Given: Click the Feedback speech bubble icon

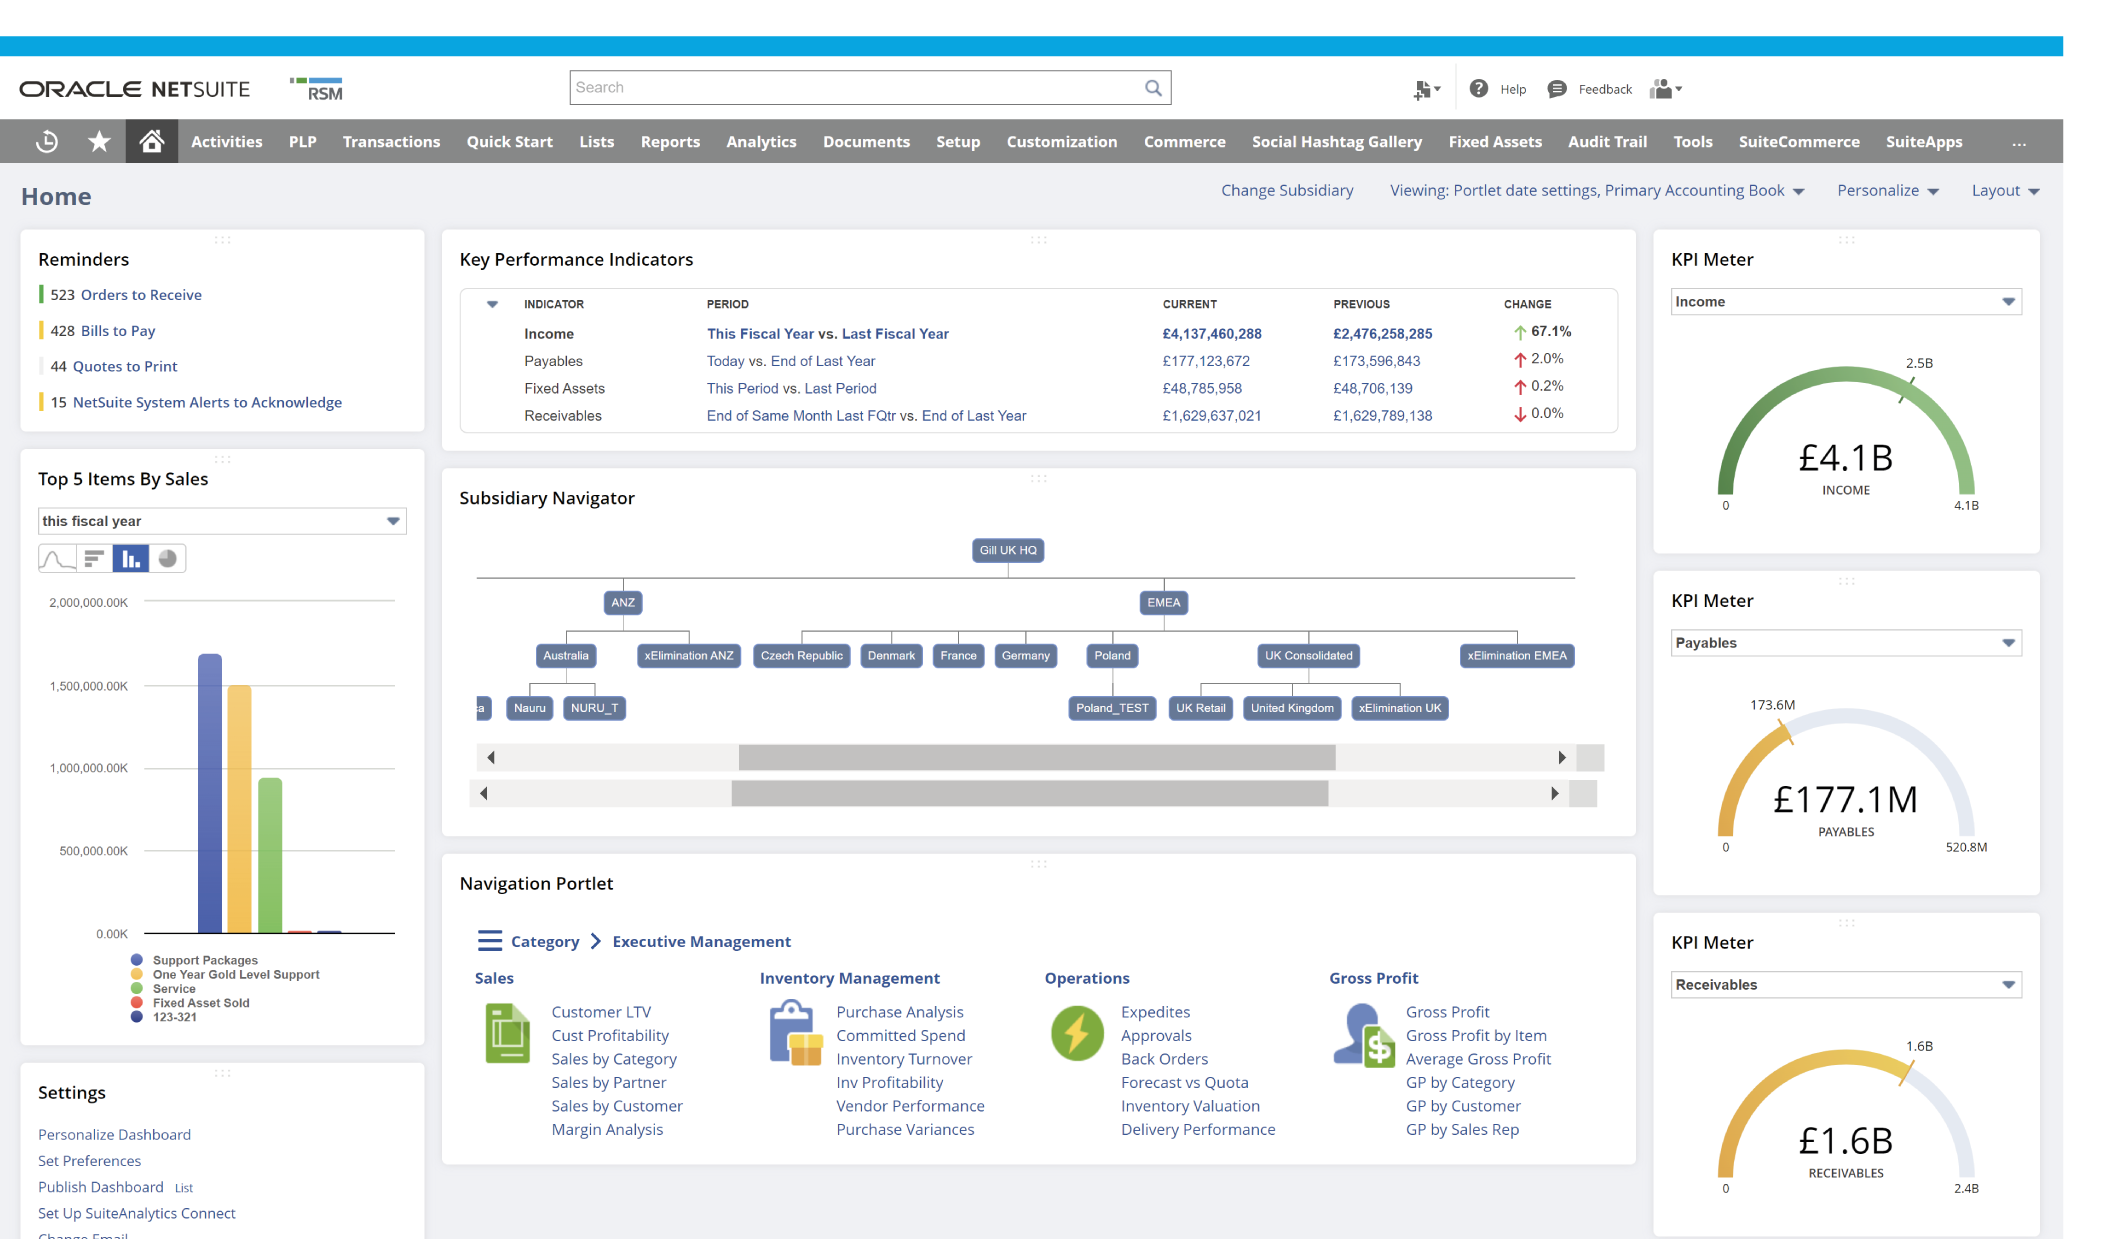Looking at the screenshot, I should [x=1556, y=89].
